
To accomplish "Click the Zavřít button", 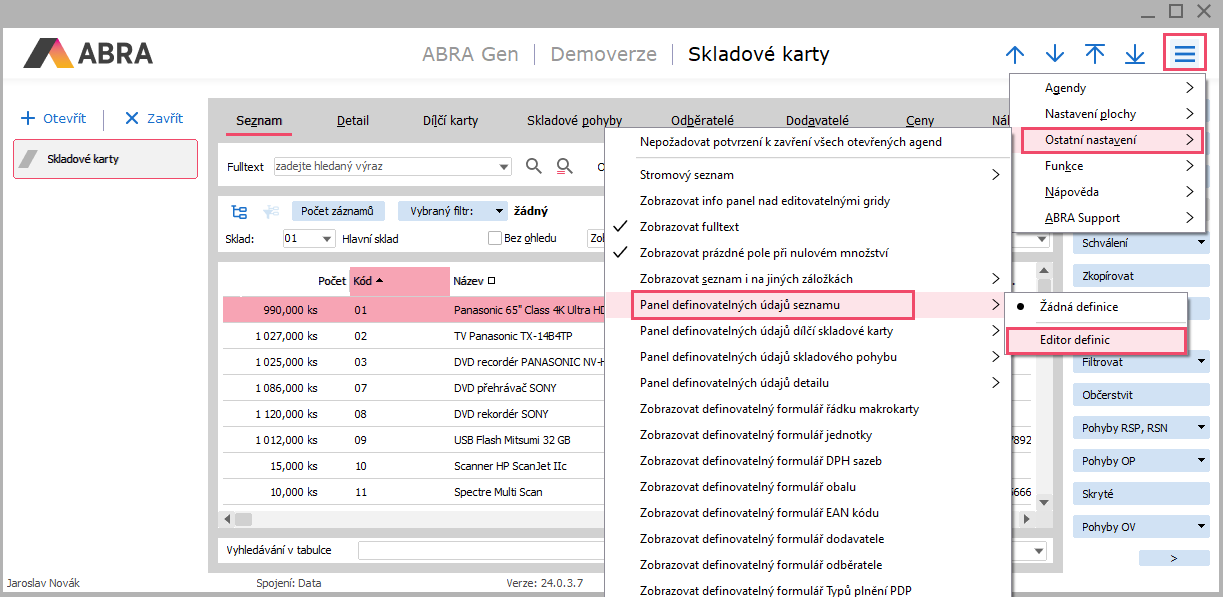I will (154, 118).
